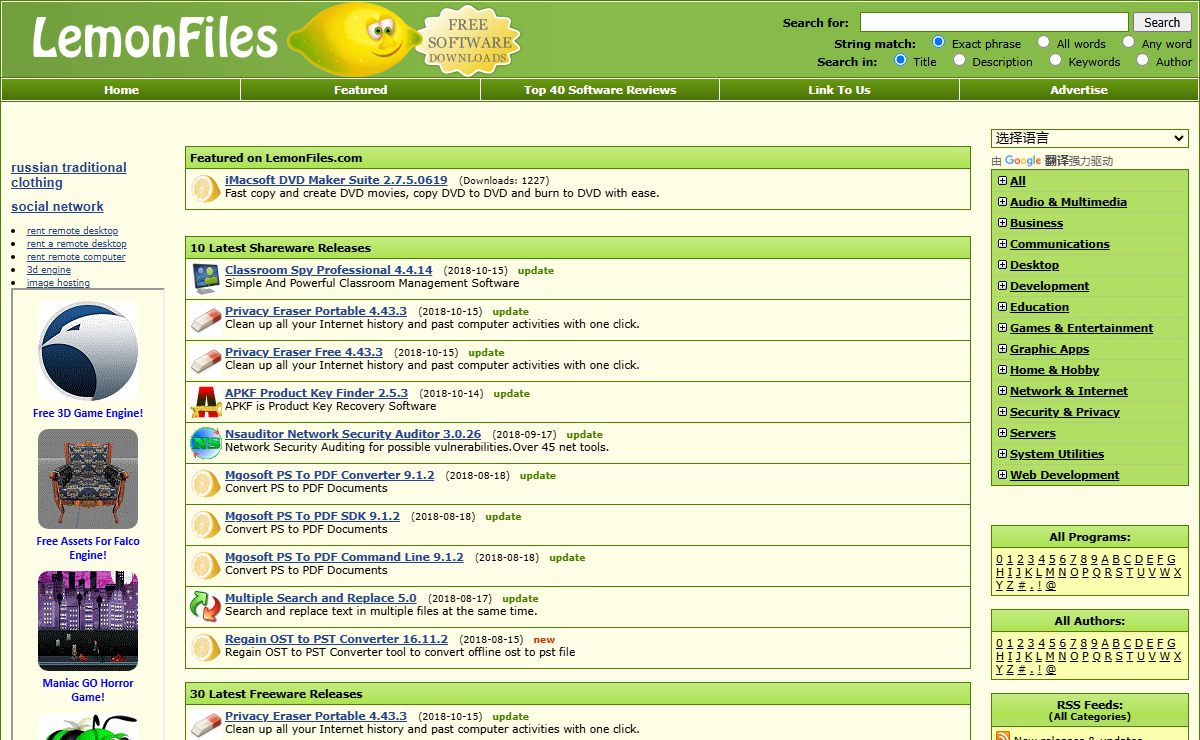Open the Nsauditor Network Security Auditor 3.0.26 link
The height and width of the screenshot is (740, 1200).
click(353, 434)
